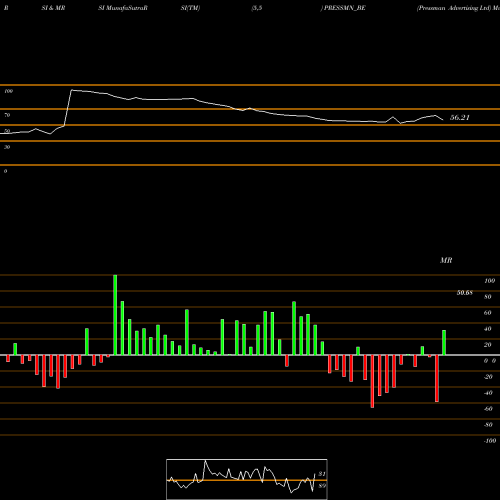The image size is (500, 500).
Task: Click the "MR" panel title
Action: [446, 260]
